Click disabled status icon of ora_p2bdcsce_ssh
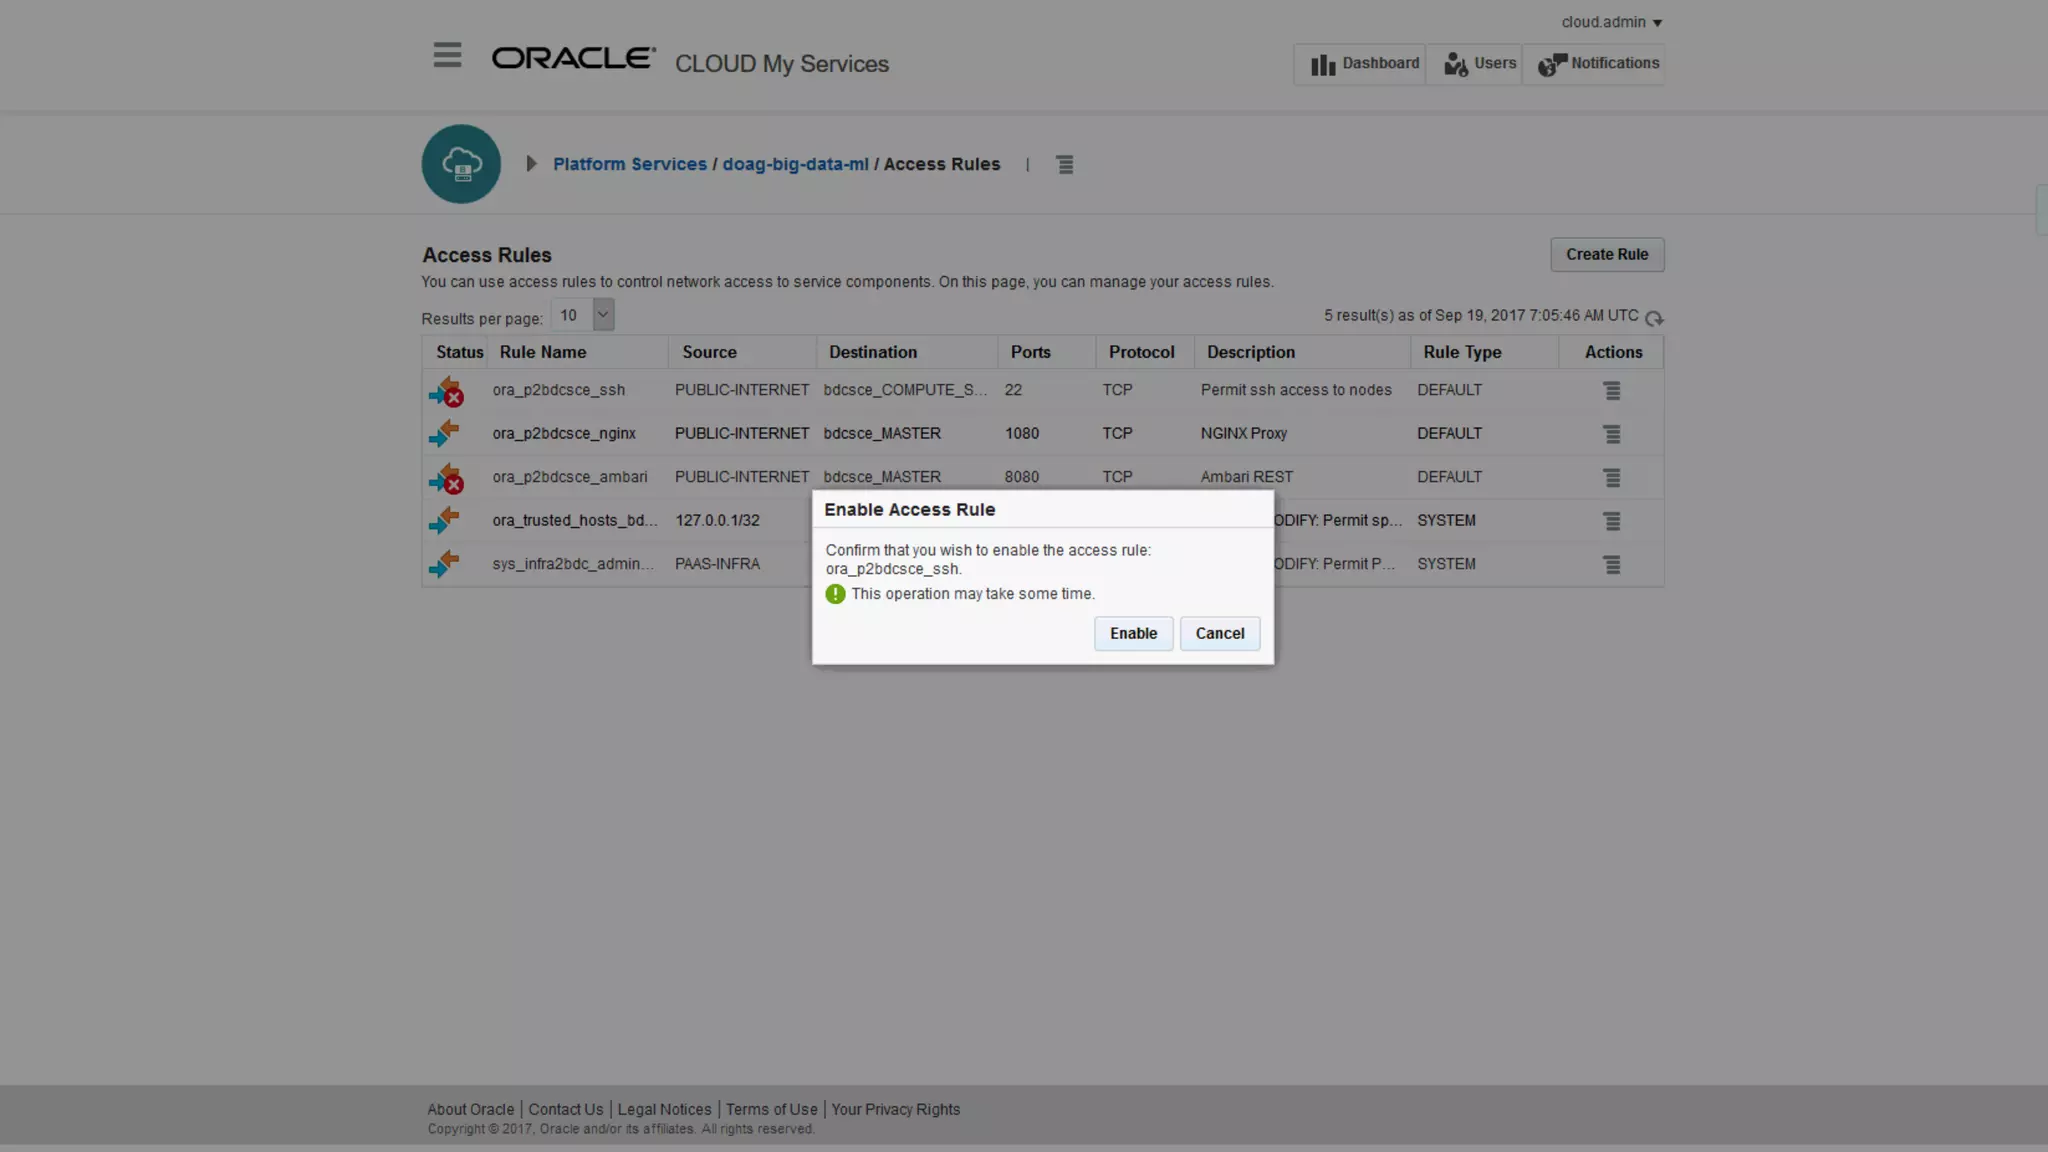2048x1152 pixels. 446,392
